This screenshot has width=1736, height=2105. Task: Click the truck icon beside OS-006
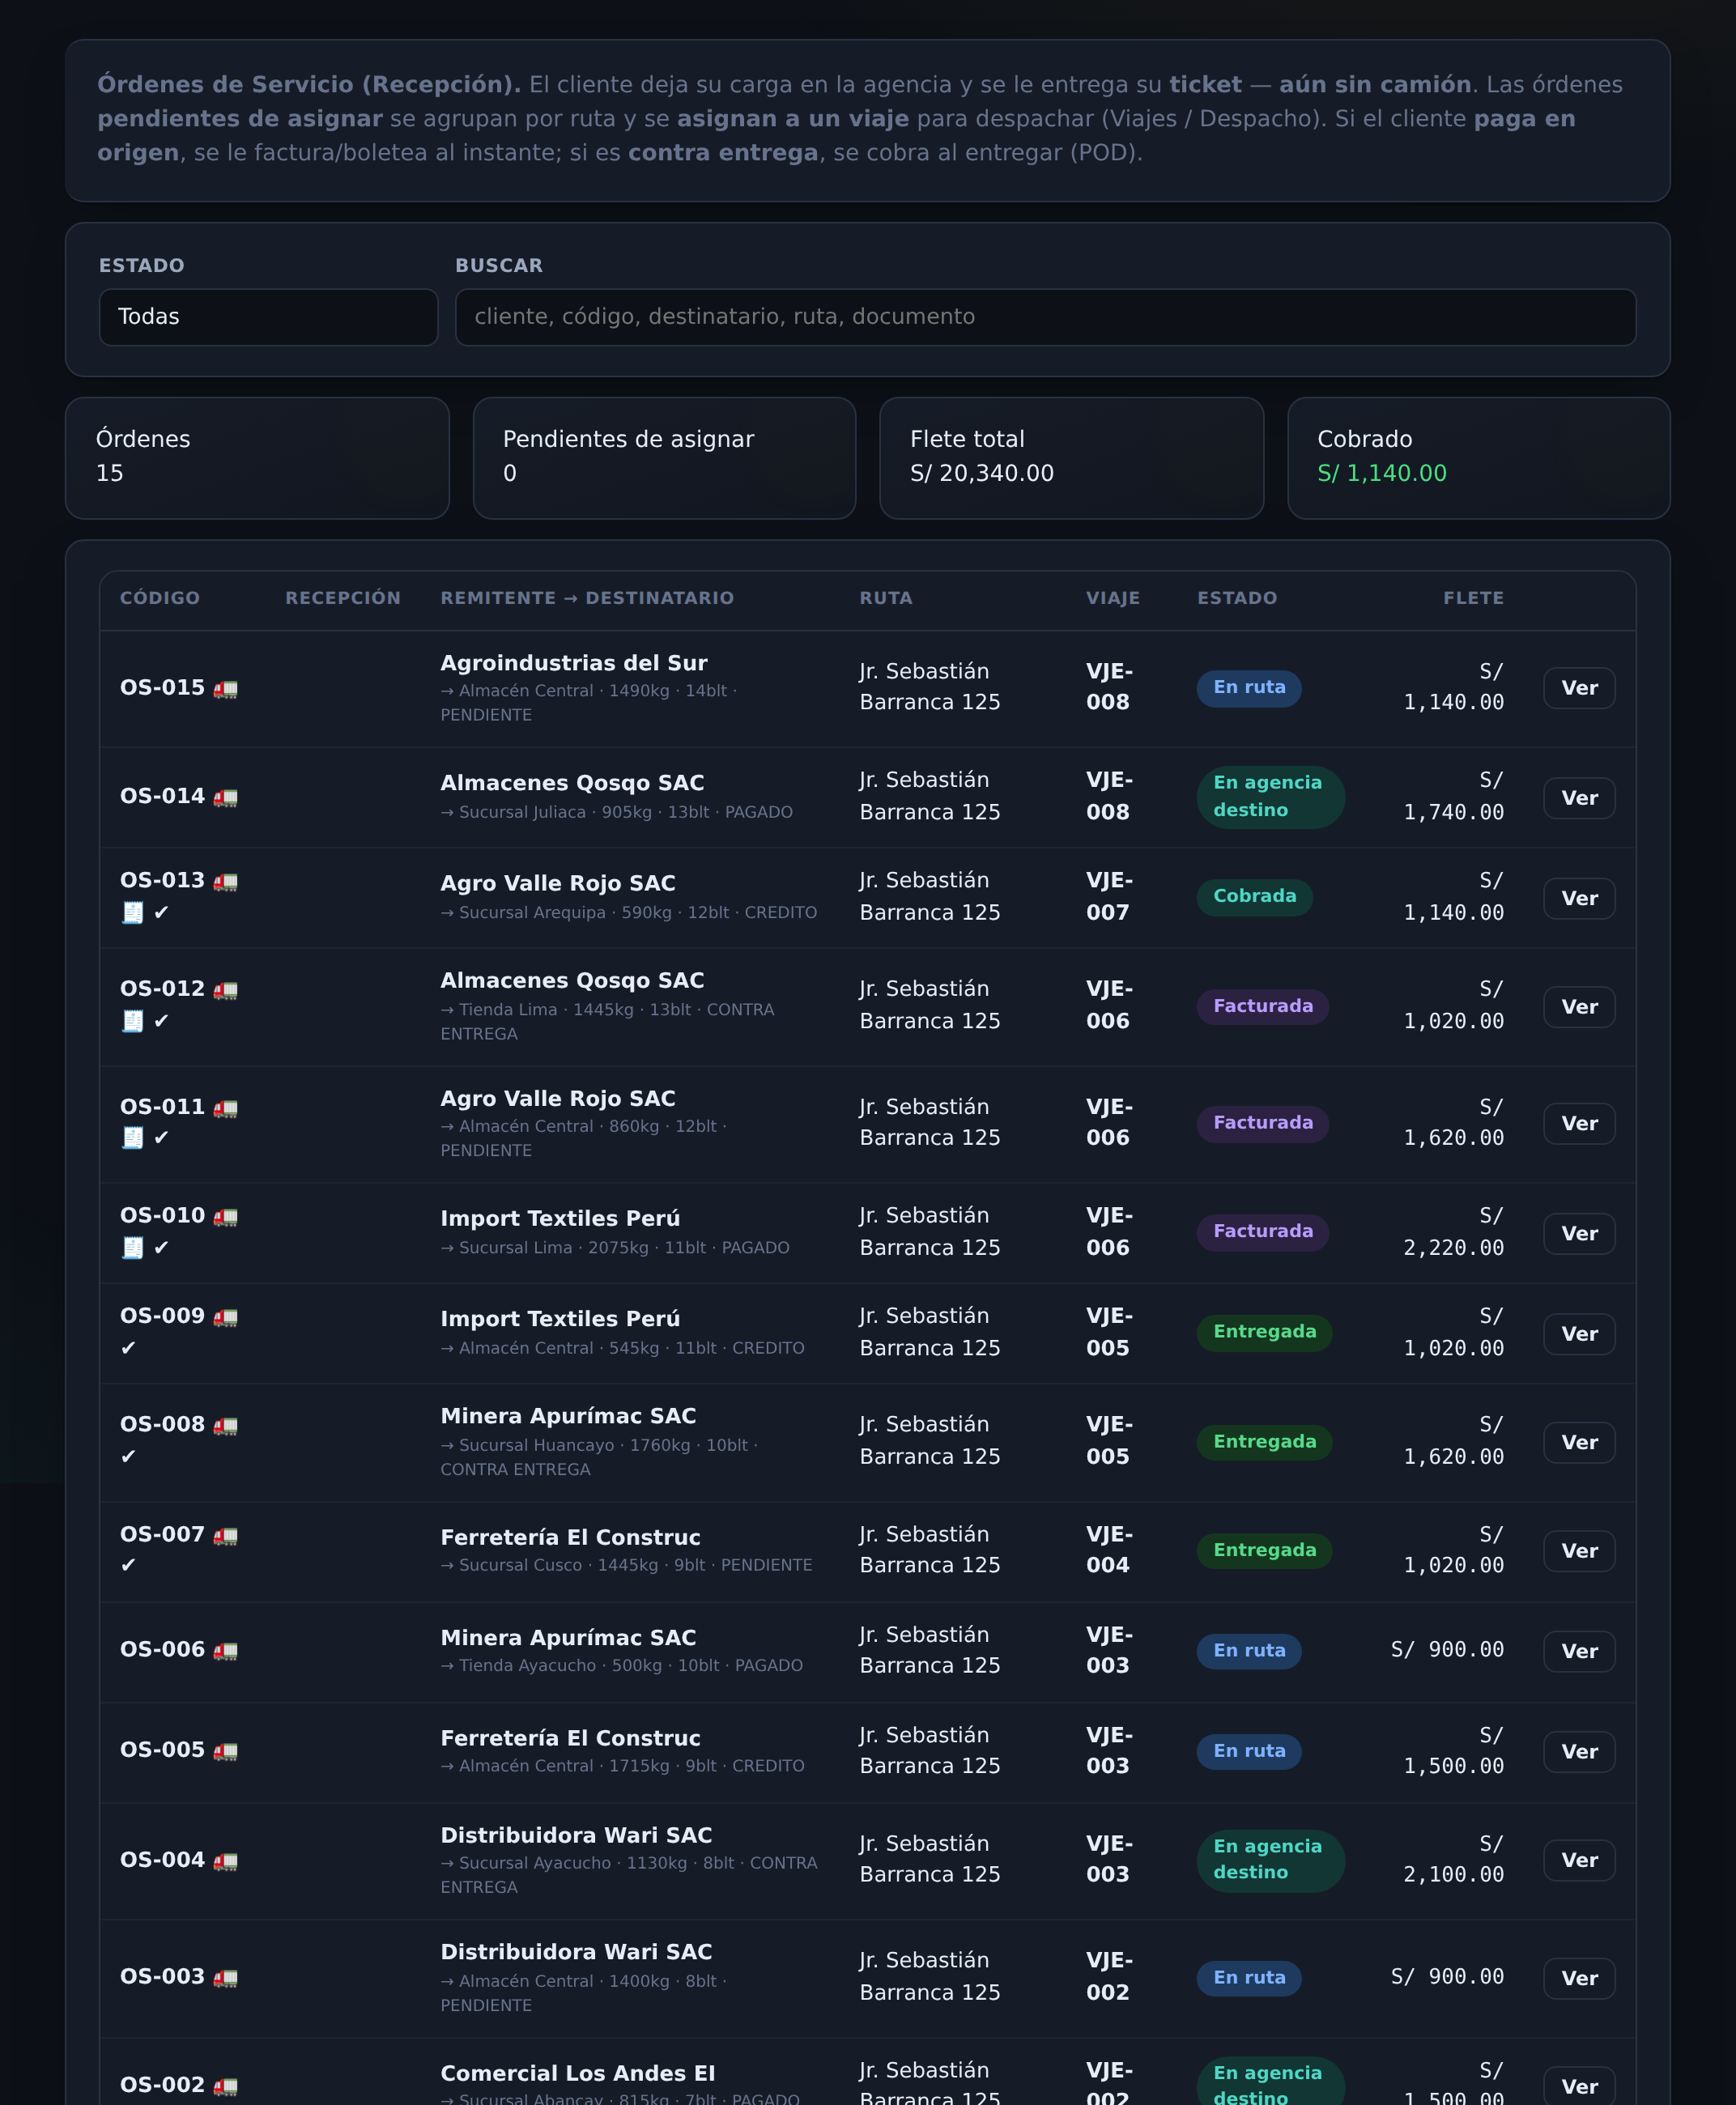tap(225, 1650)
